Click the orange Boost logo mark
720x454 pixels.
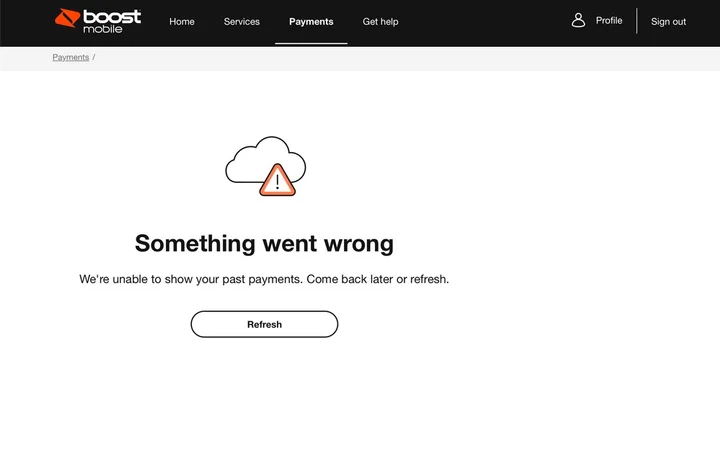[x=68, y=19]
